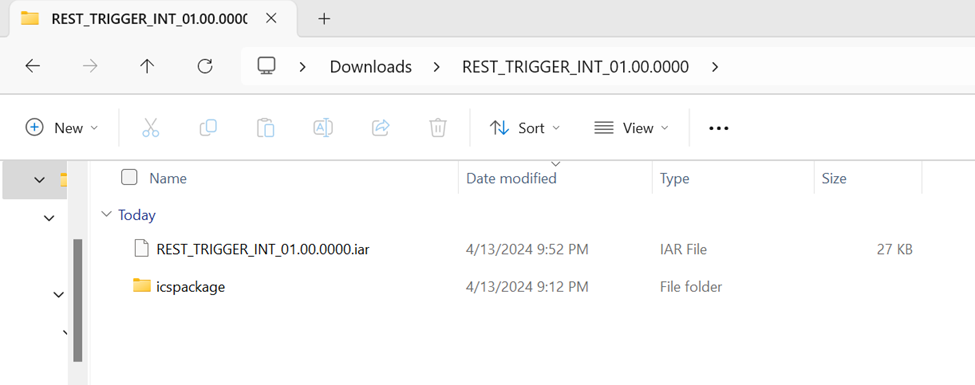This screenshot has width=975, height=385.
Task: Click the Share icon in toolbar
Action: pyautogui.click(x=380, y=128)
